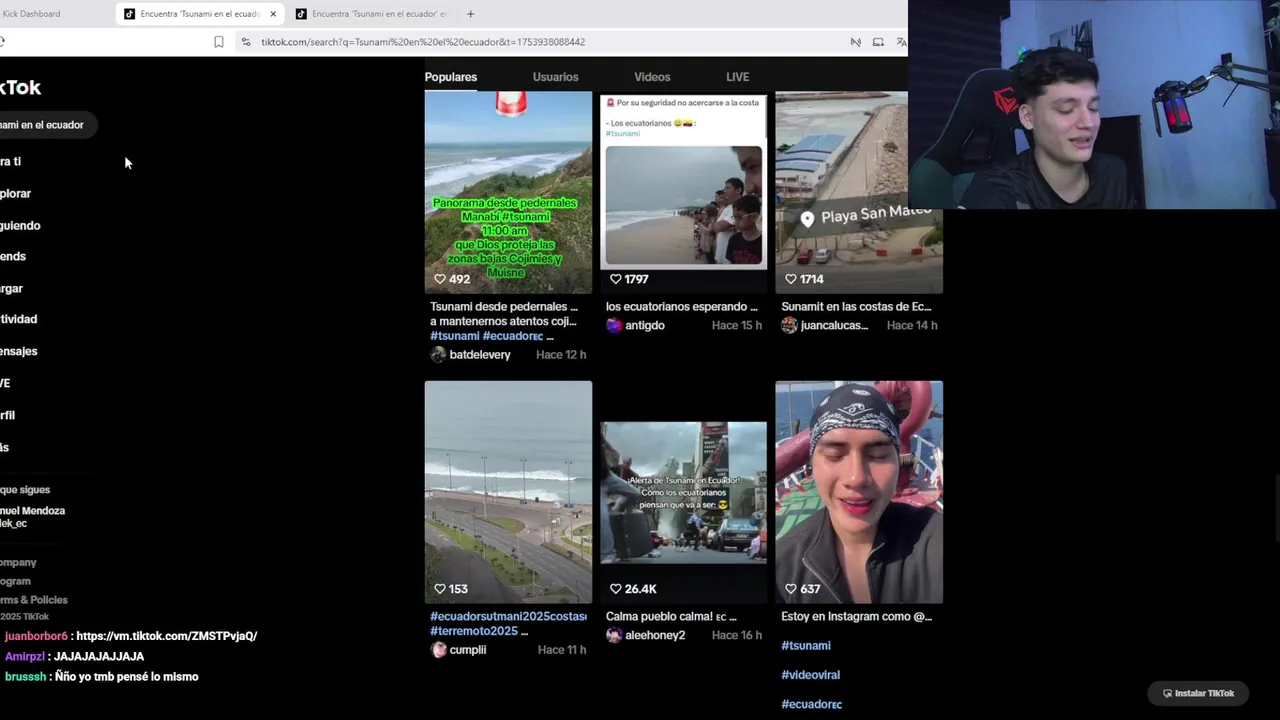The width and height of the screenshot is (1280, 720).
Task: Click the #terremoto2025 hashtag link
Action: [473, 631]
